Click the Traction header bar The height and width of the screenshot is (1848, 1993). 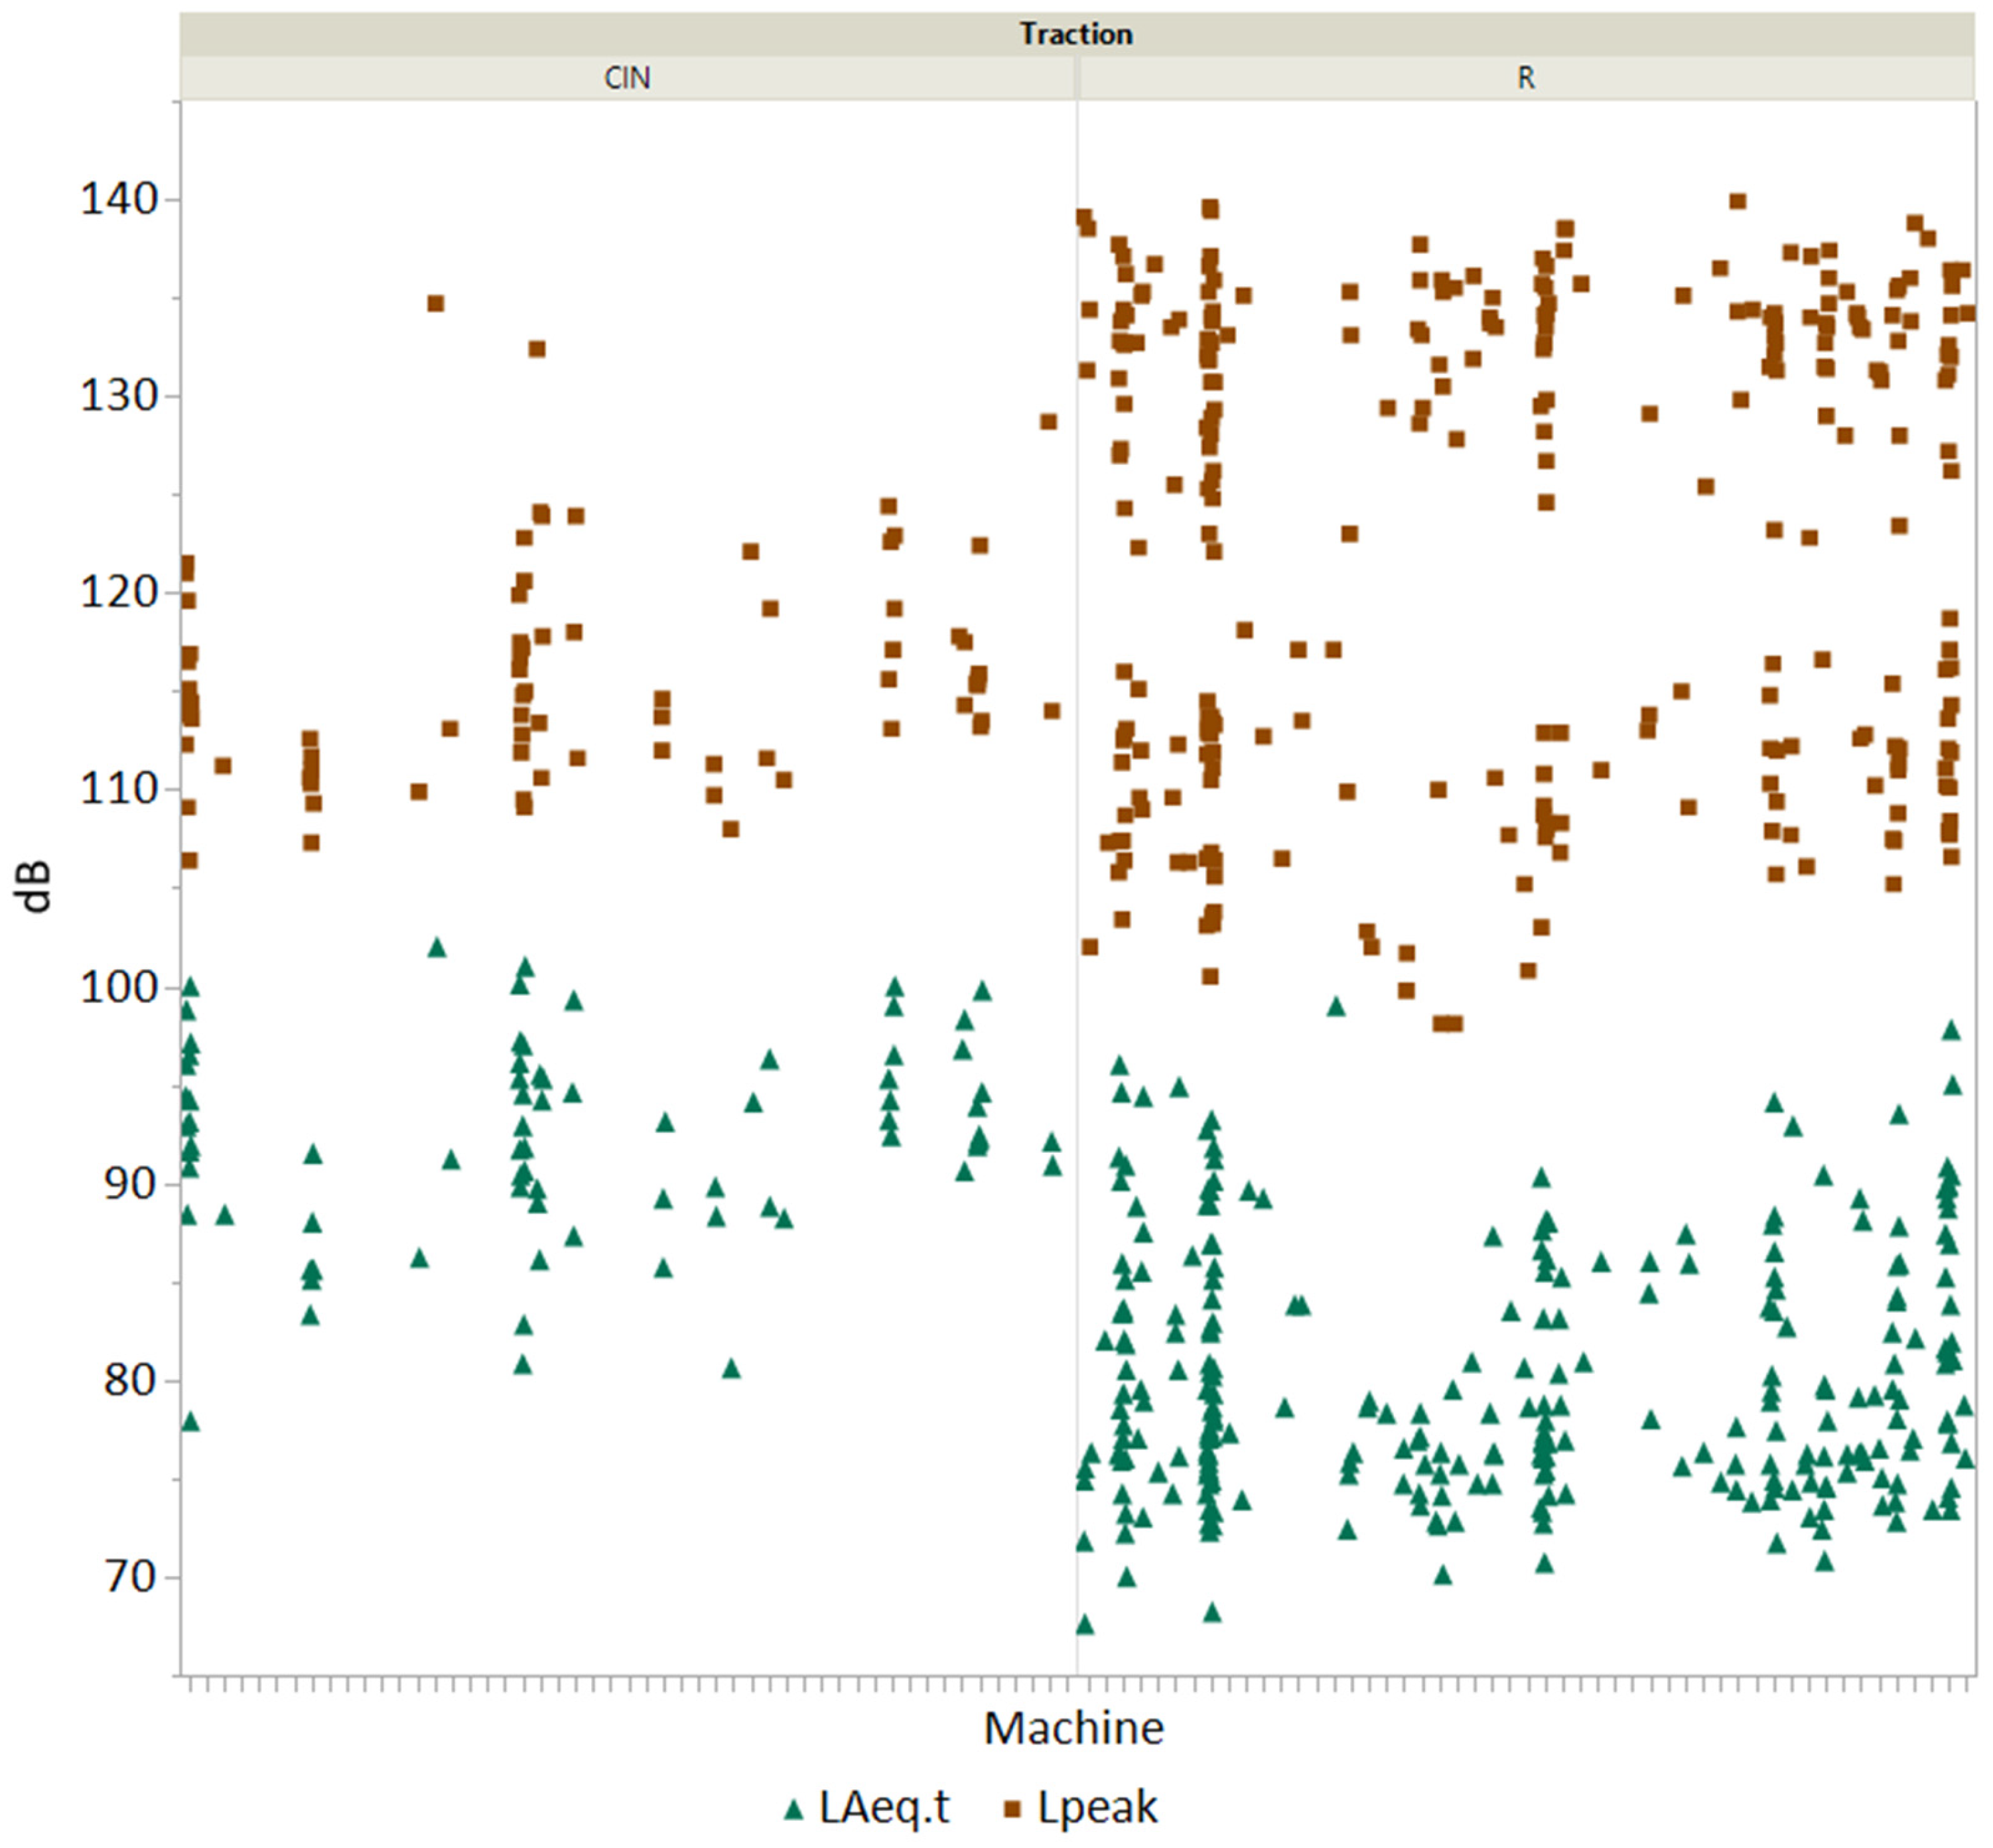point(1076,34)
